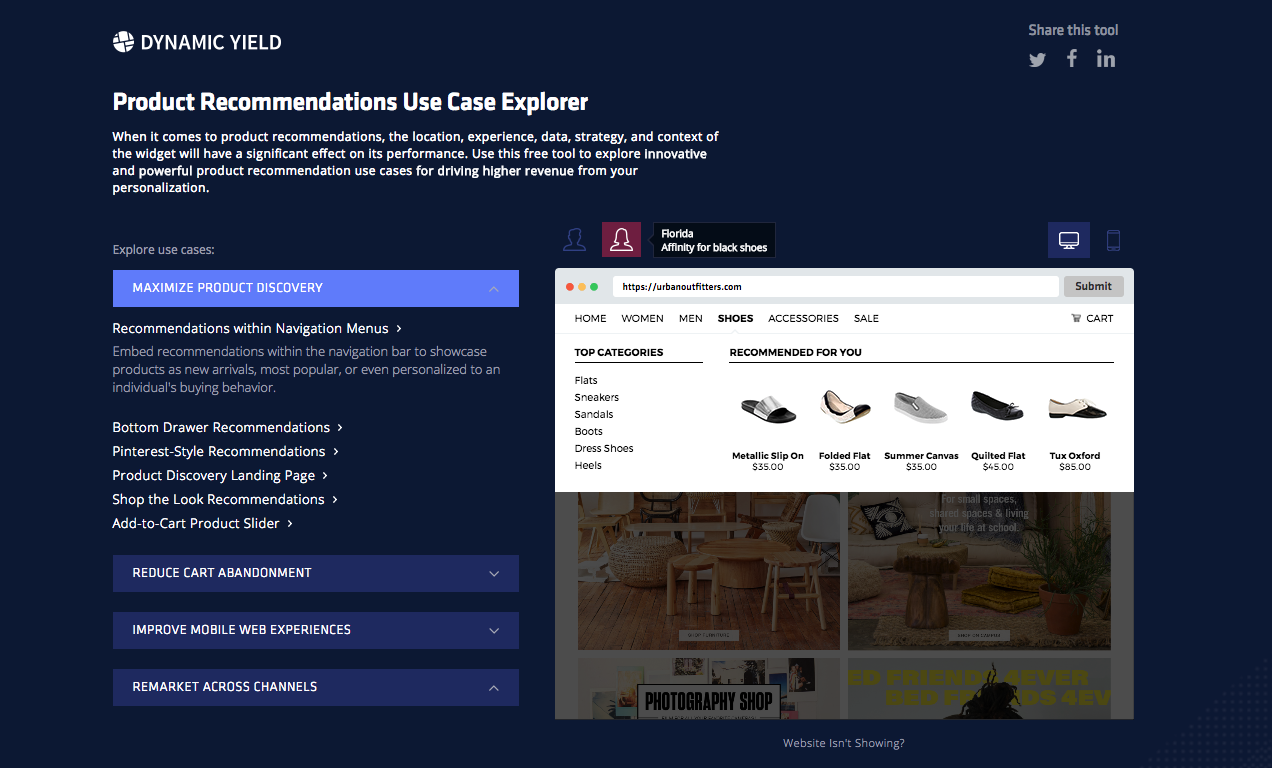Expand Improve Mobile Web Experiences section

315,630
